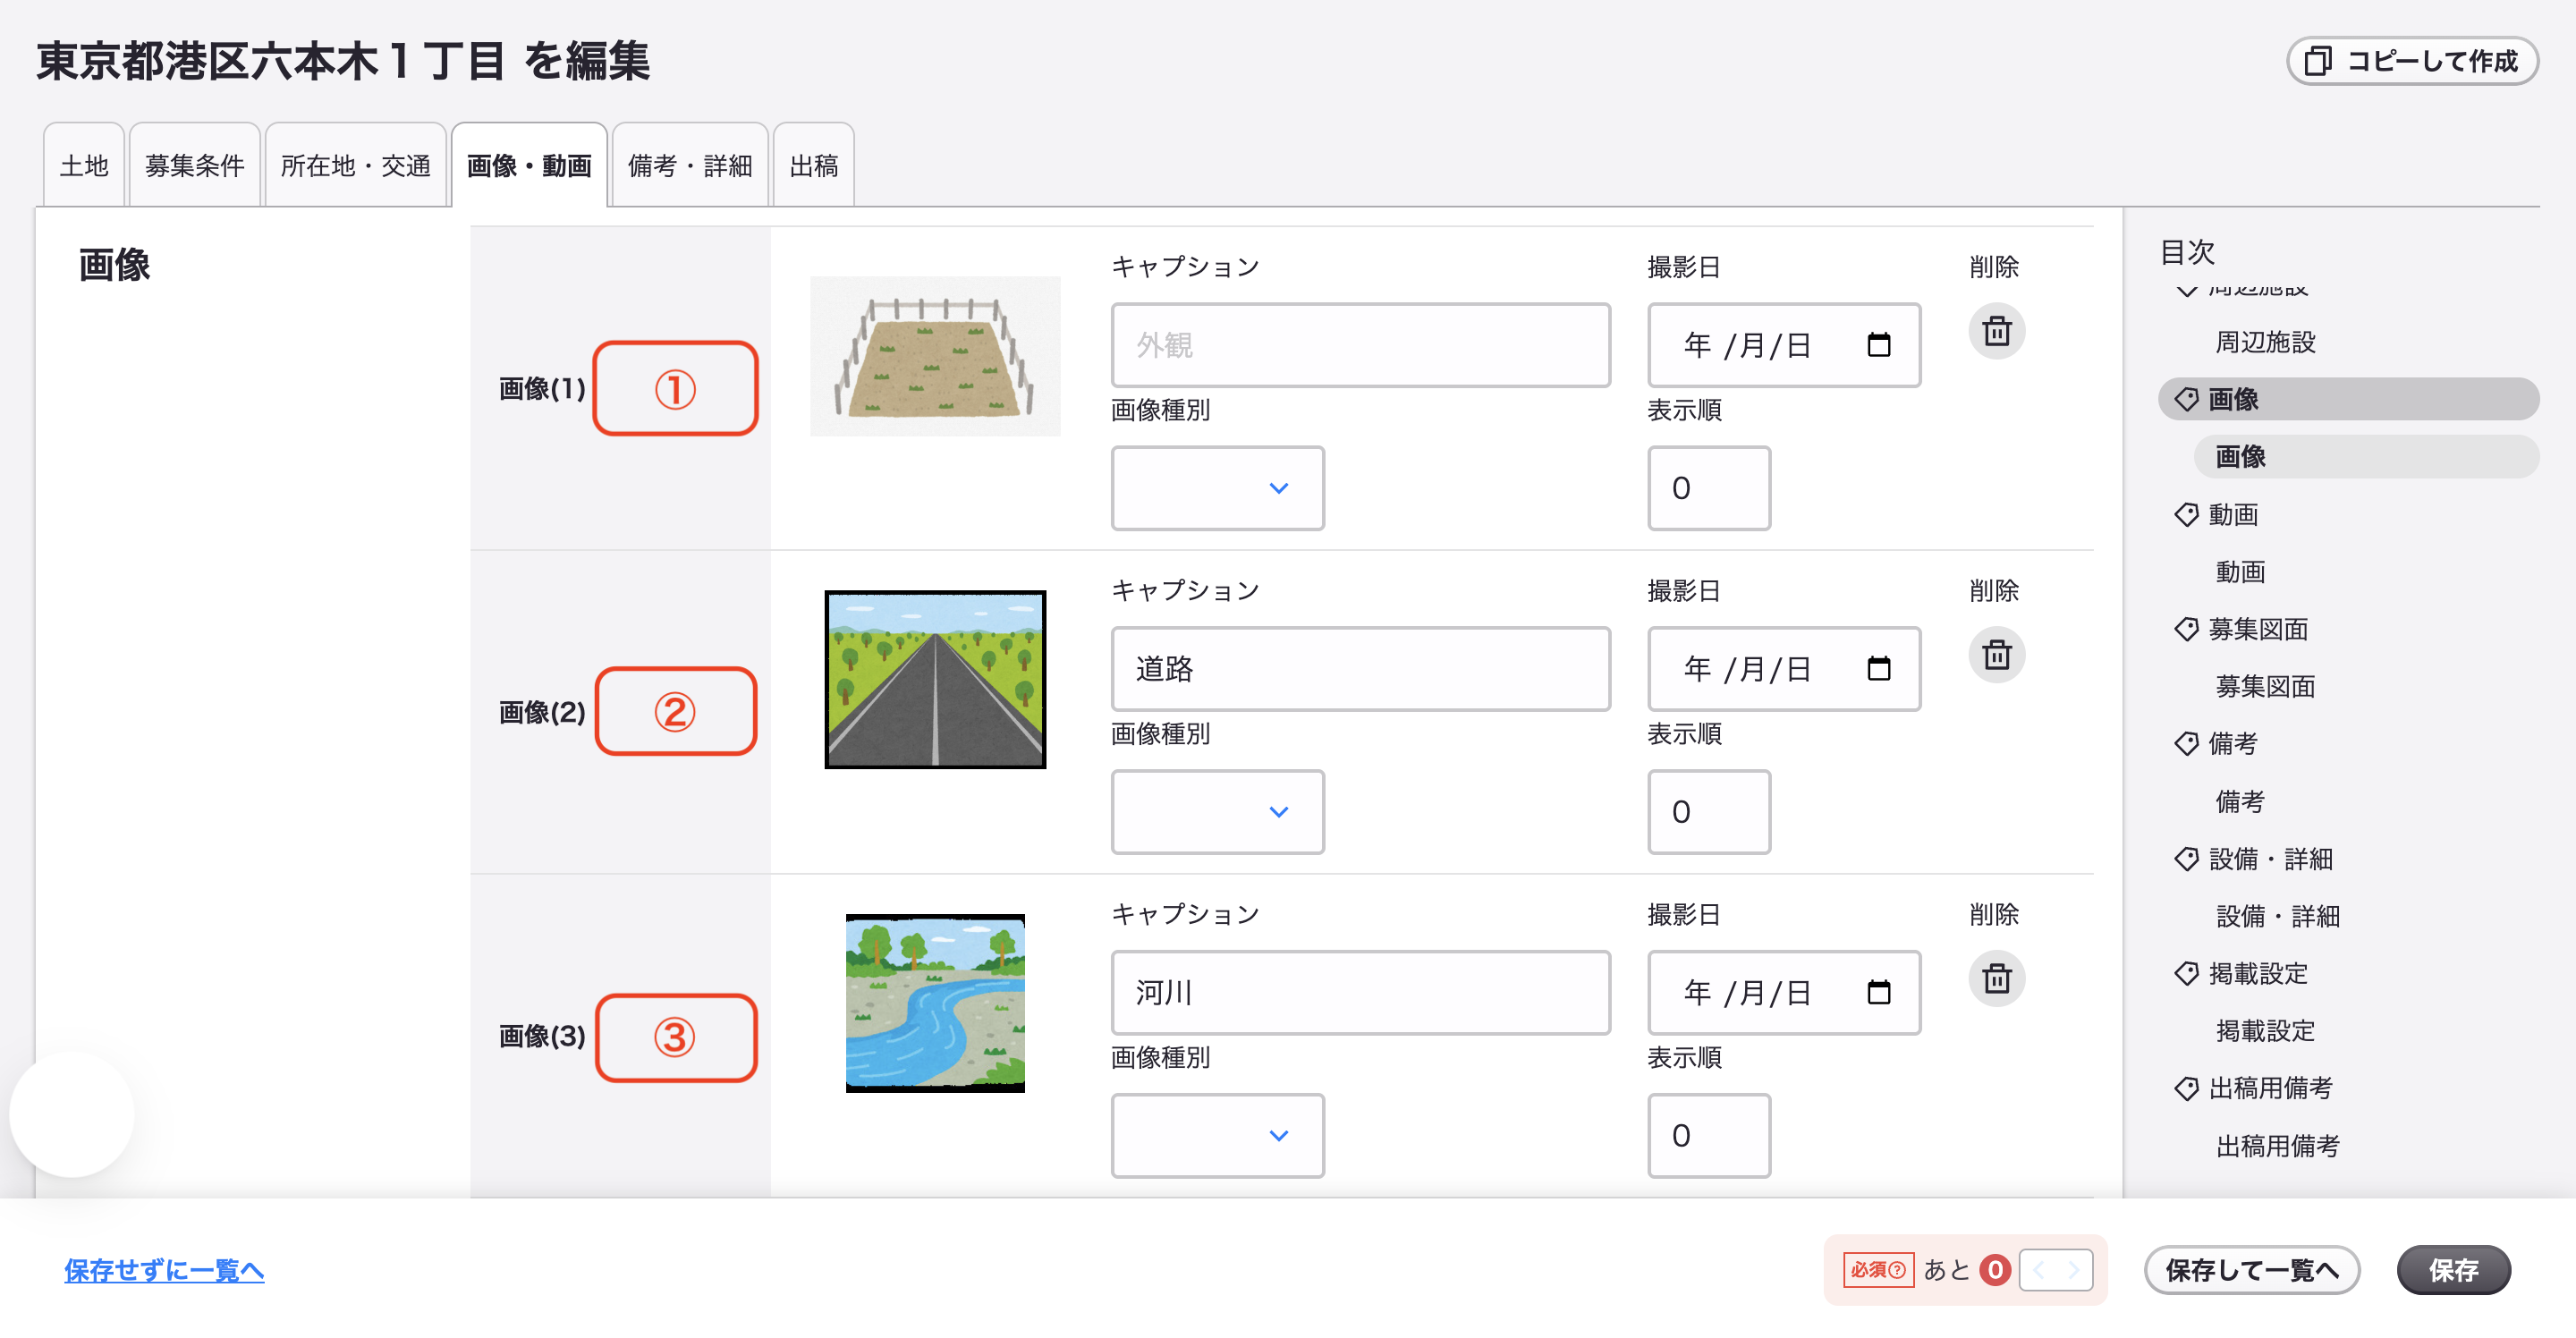This screenshot has height=1338, width=2576.
Task: Click the tag icon beside 設備・詳細 heading
Action: click(x=2186, y=859)
